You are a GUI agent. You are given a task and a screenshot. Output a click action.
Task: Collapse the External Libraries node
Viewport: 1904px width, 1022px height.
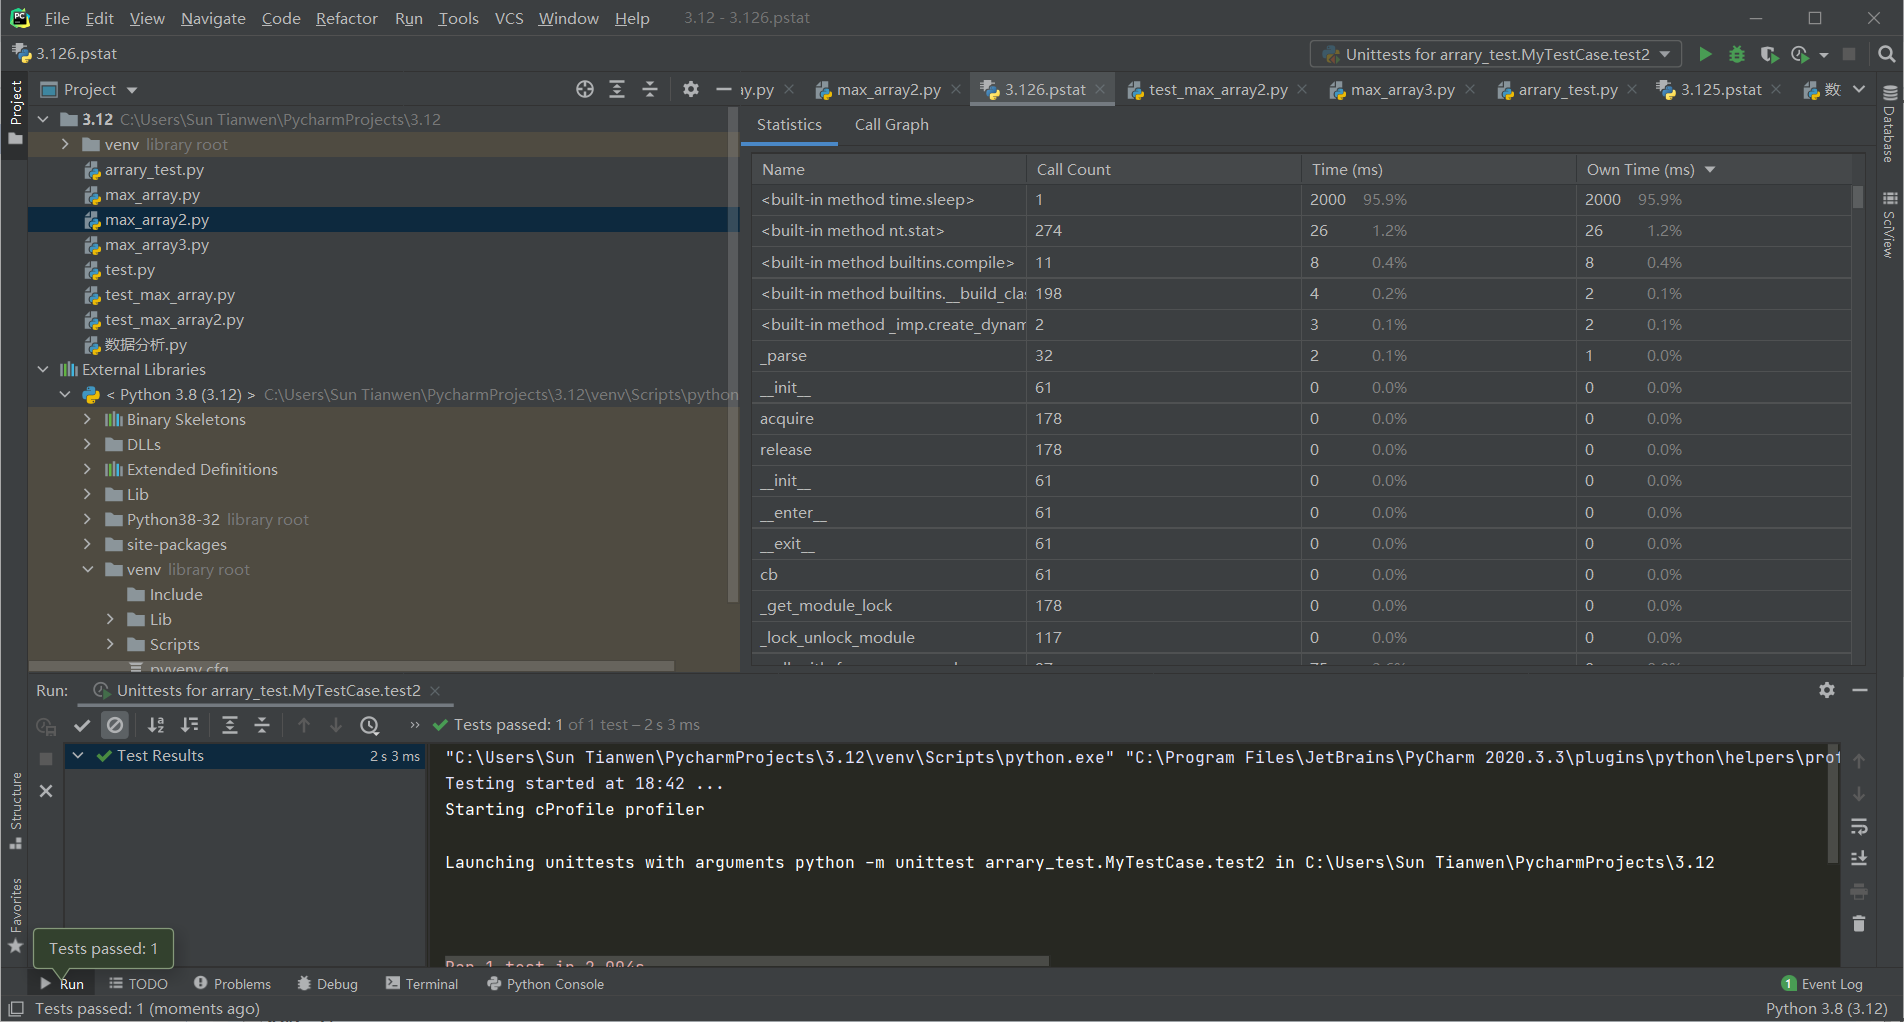[x=43, y=369]
